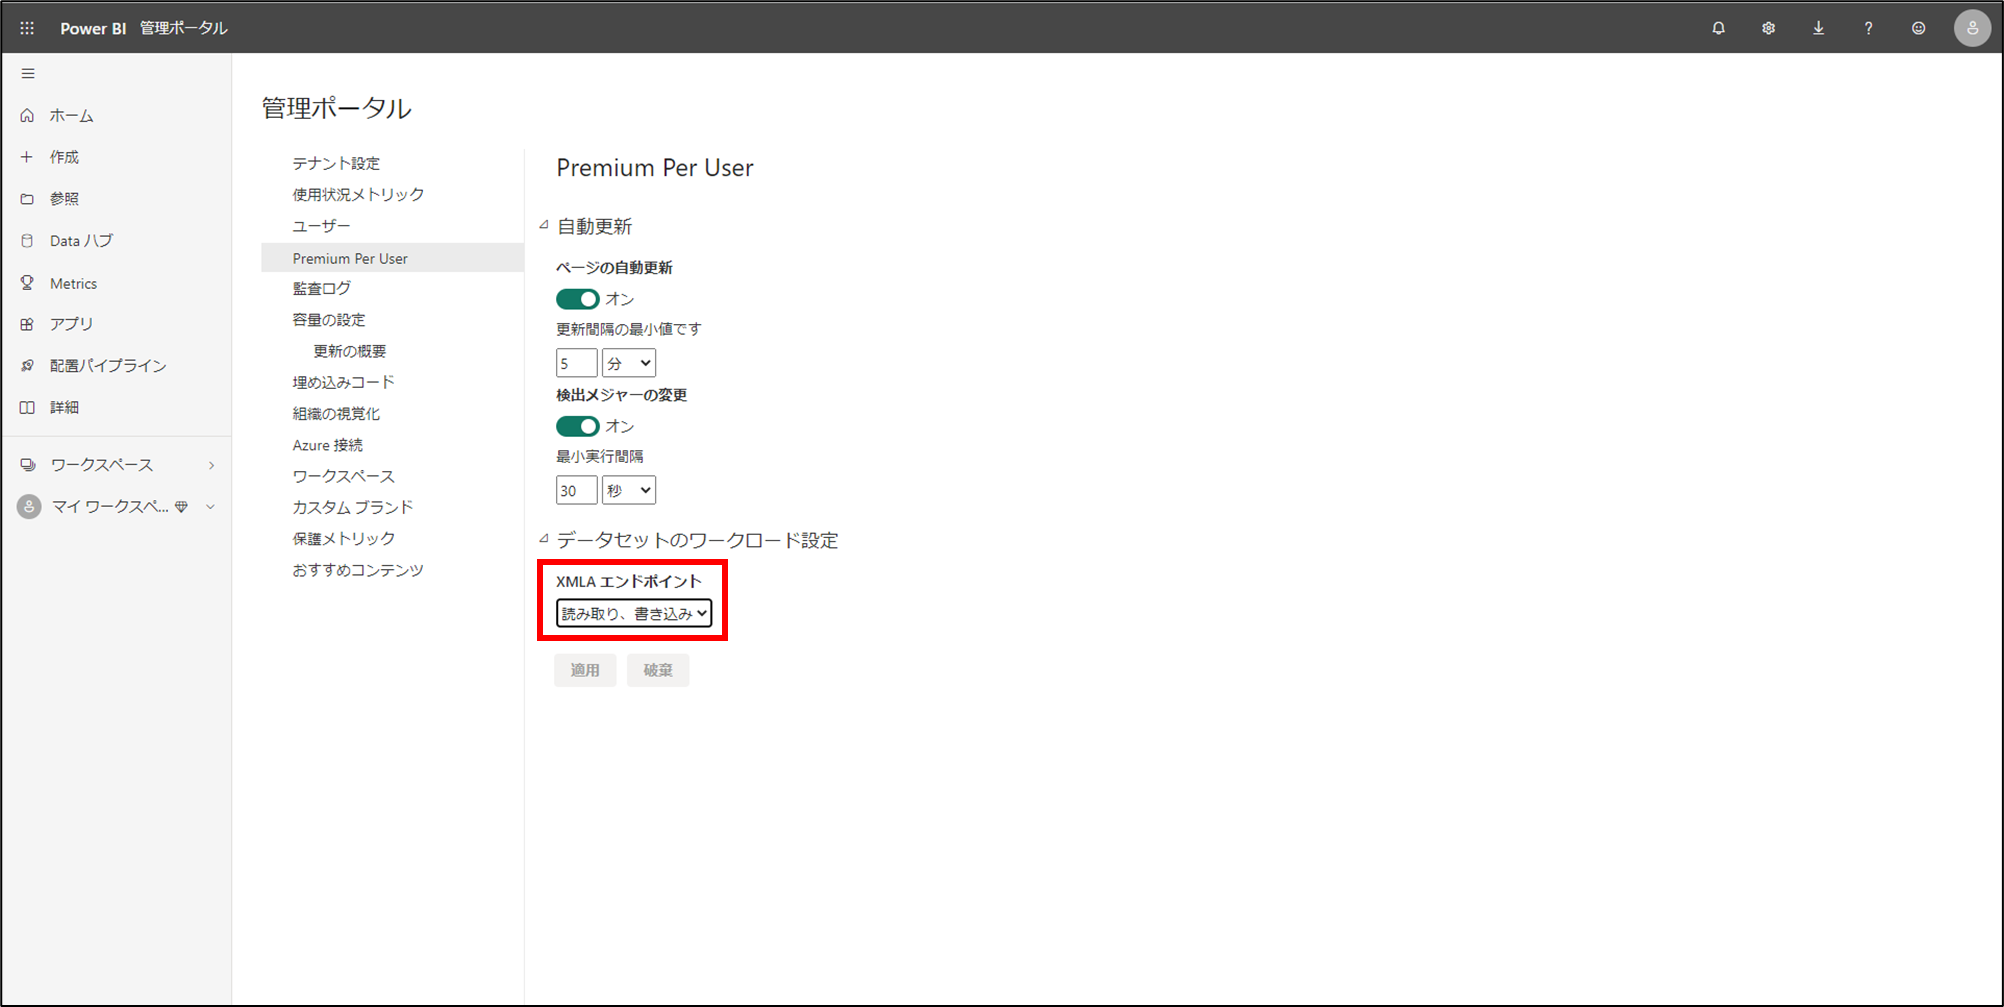Viewport: 2004px width, 1007px height.
Task: Click the 配置パイプライン rocket icon
Action: pos(27,366)
